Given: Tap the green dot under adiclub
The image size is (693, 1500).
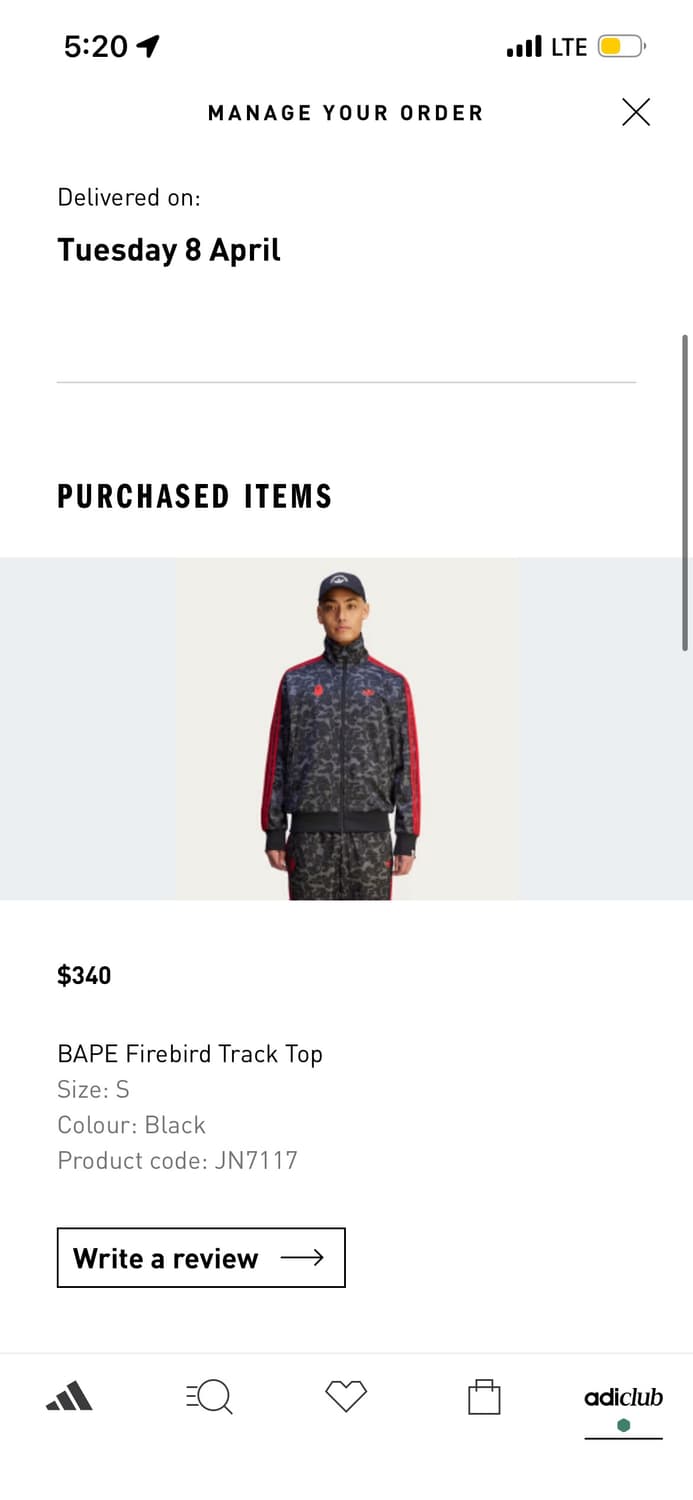Looking at the screenshot, I should click(624, 1426).
